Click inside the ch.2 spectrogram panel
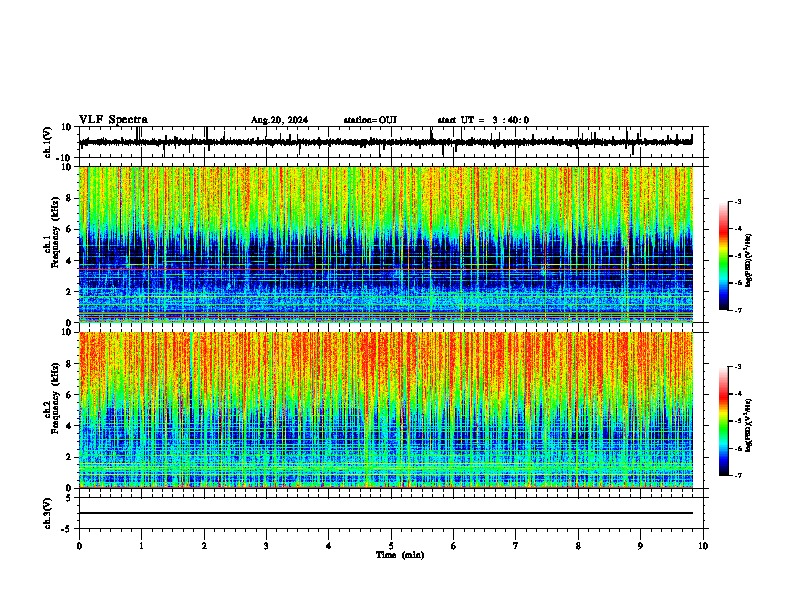The width and height of the screenshot is (792, 612). click(386, 410)
